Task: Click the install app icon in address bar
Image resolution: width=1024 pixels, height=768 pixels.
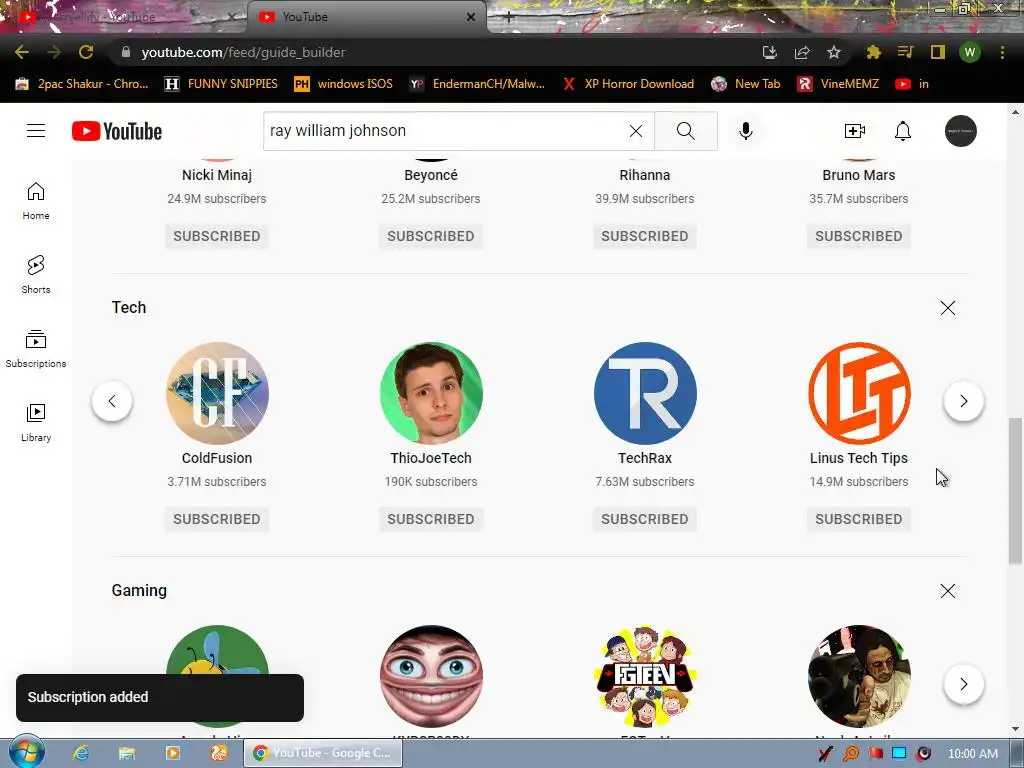Action: pyautogui.click(x=770, y=52)
